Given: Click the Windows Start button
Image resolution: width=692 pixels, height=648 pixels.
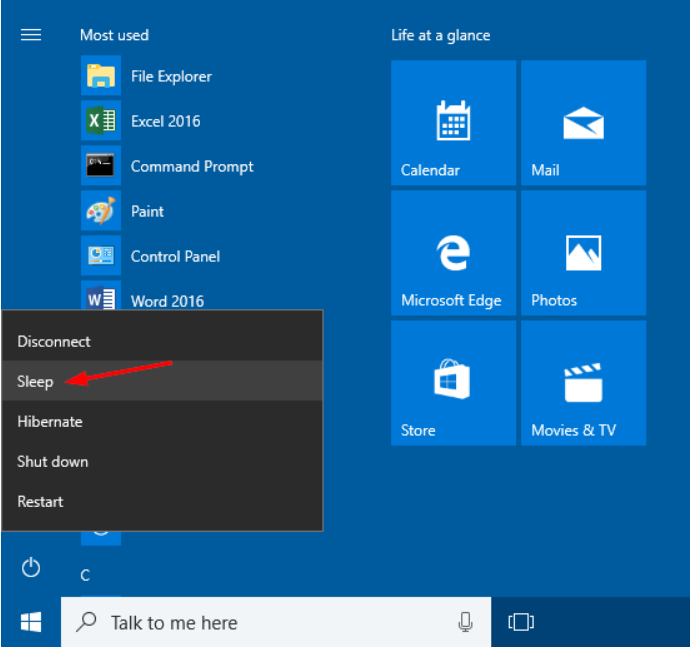Looking at the screenshot, I should point(31,623).
